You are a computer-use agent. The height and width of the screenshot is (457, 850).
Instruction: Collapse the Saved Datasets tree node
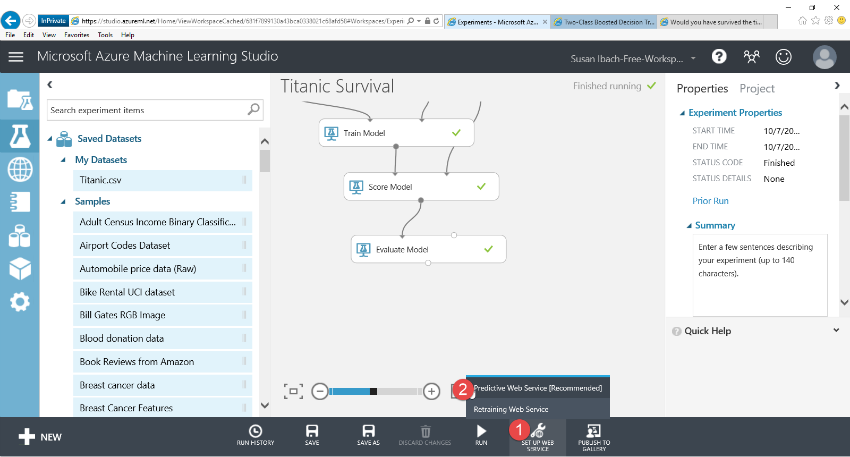tap(50, 139)
